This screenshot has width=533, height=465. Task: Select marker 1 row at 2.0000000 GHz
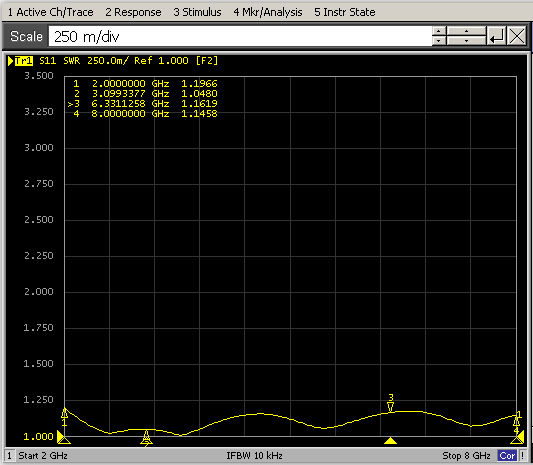tap(145, 84)
